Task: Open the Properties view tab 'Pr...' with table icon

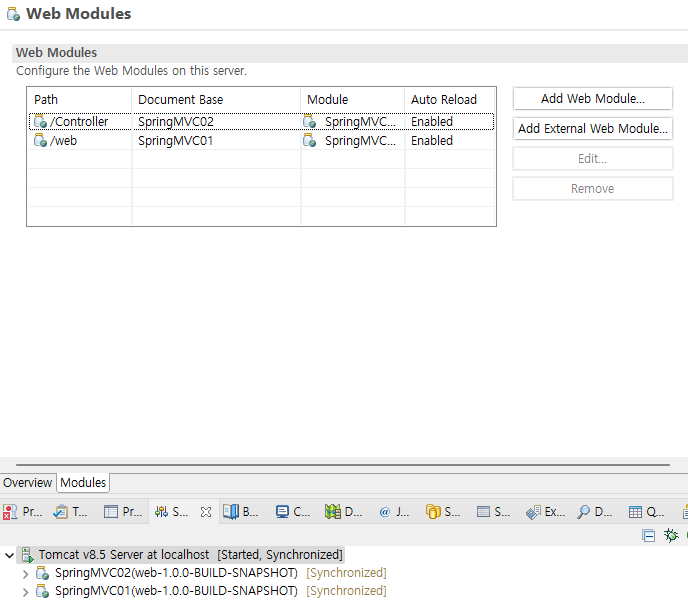Action: [123, 511]
